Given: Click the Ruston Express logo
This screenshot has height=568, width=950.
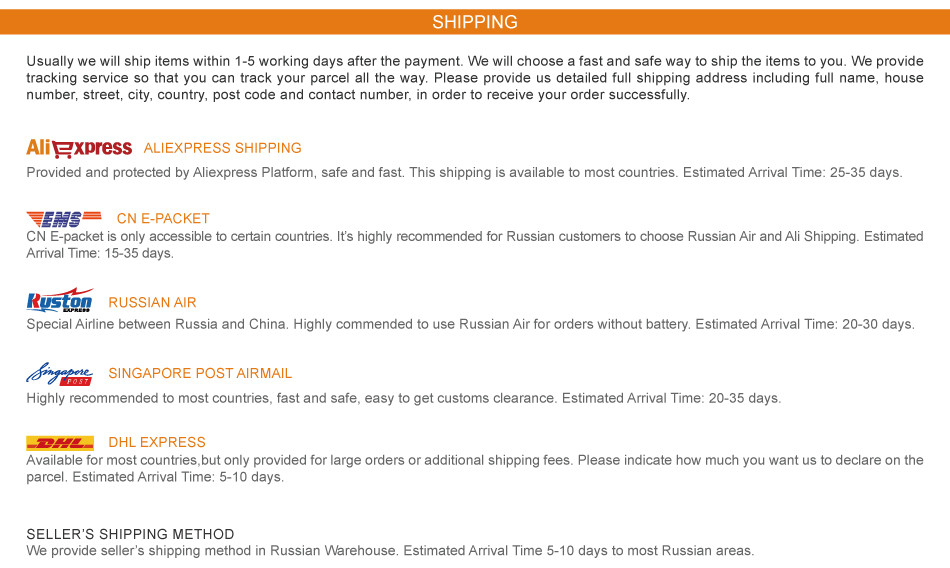Looking at the screenshot, I should (x=60, y=300).
